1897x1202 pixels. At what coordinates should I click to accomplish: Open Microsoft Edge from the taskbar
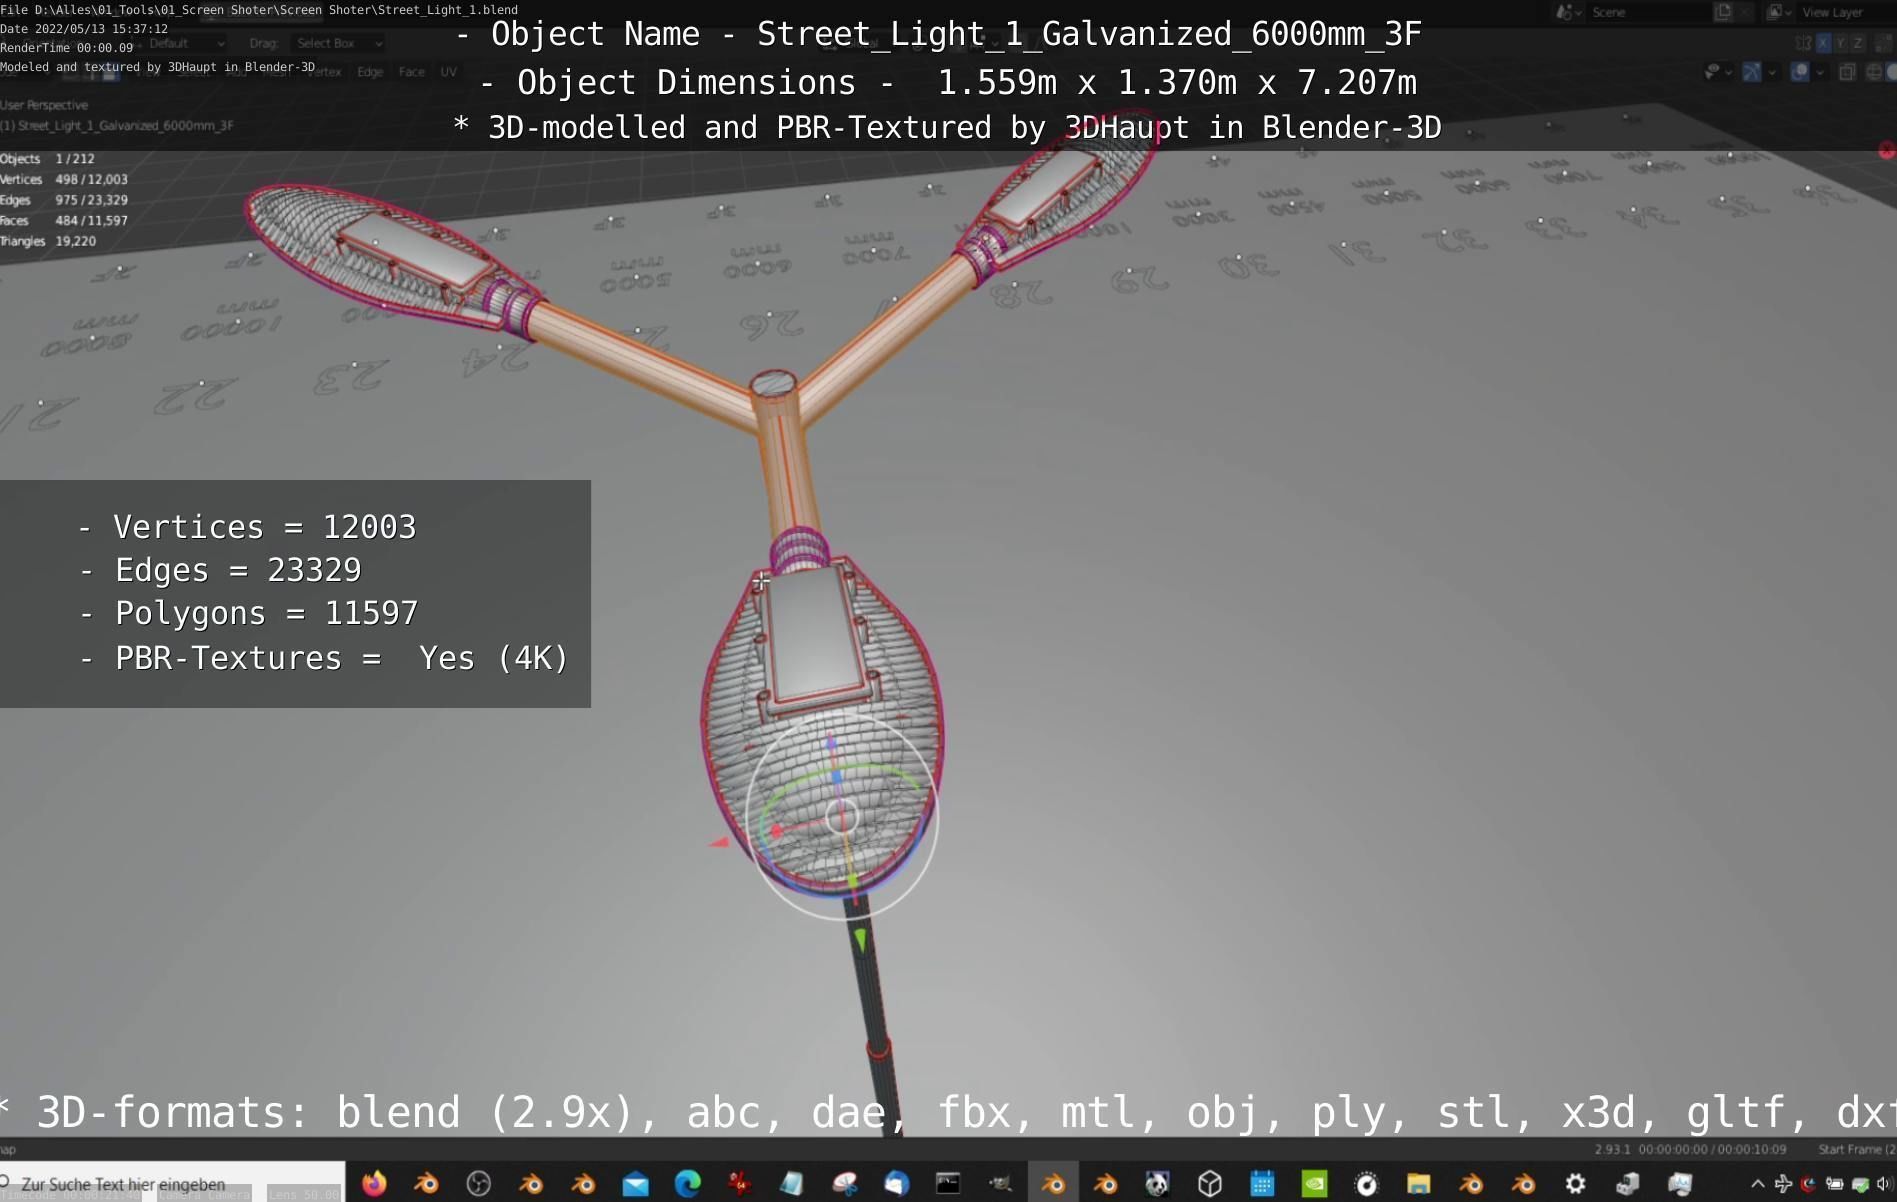click(688, 1184)
